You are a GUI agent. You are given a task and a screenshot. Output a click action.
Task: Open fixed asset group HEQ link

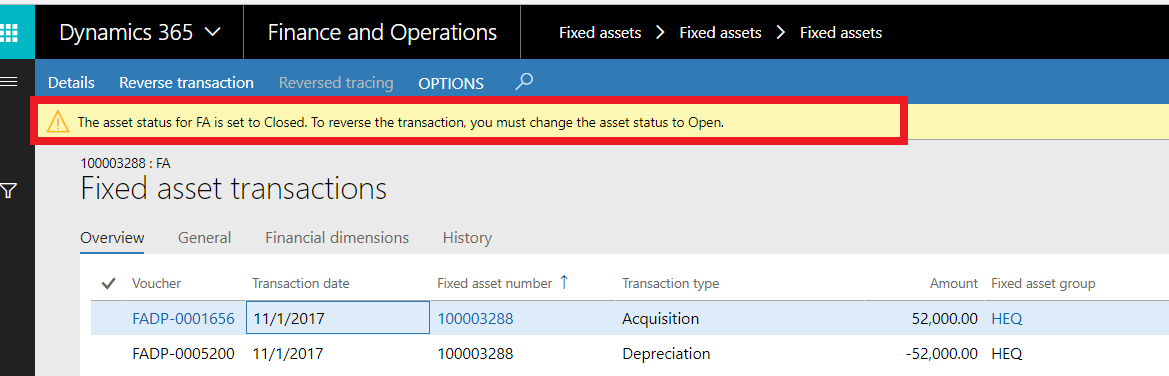pyautogui.click(x=1006, y=319)
